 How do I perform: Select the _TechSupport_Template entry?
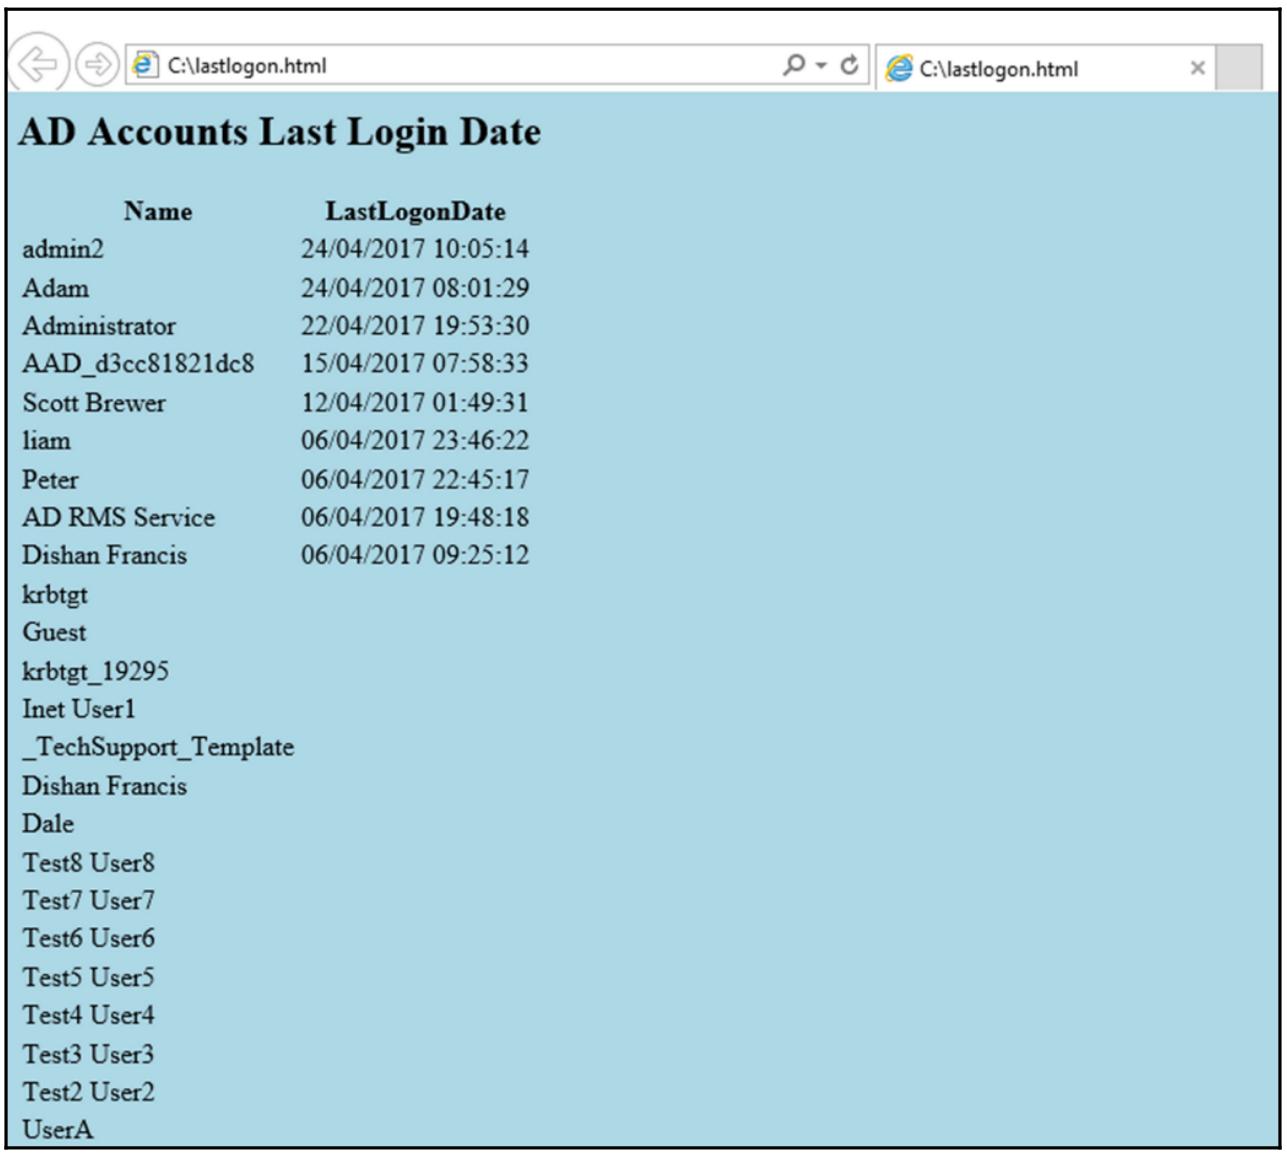point(158,747)
